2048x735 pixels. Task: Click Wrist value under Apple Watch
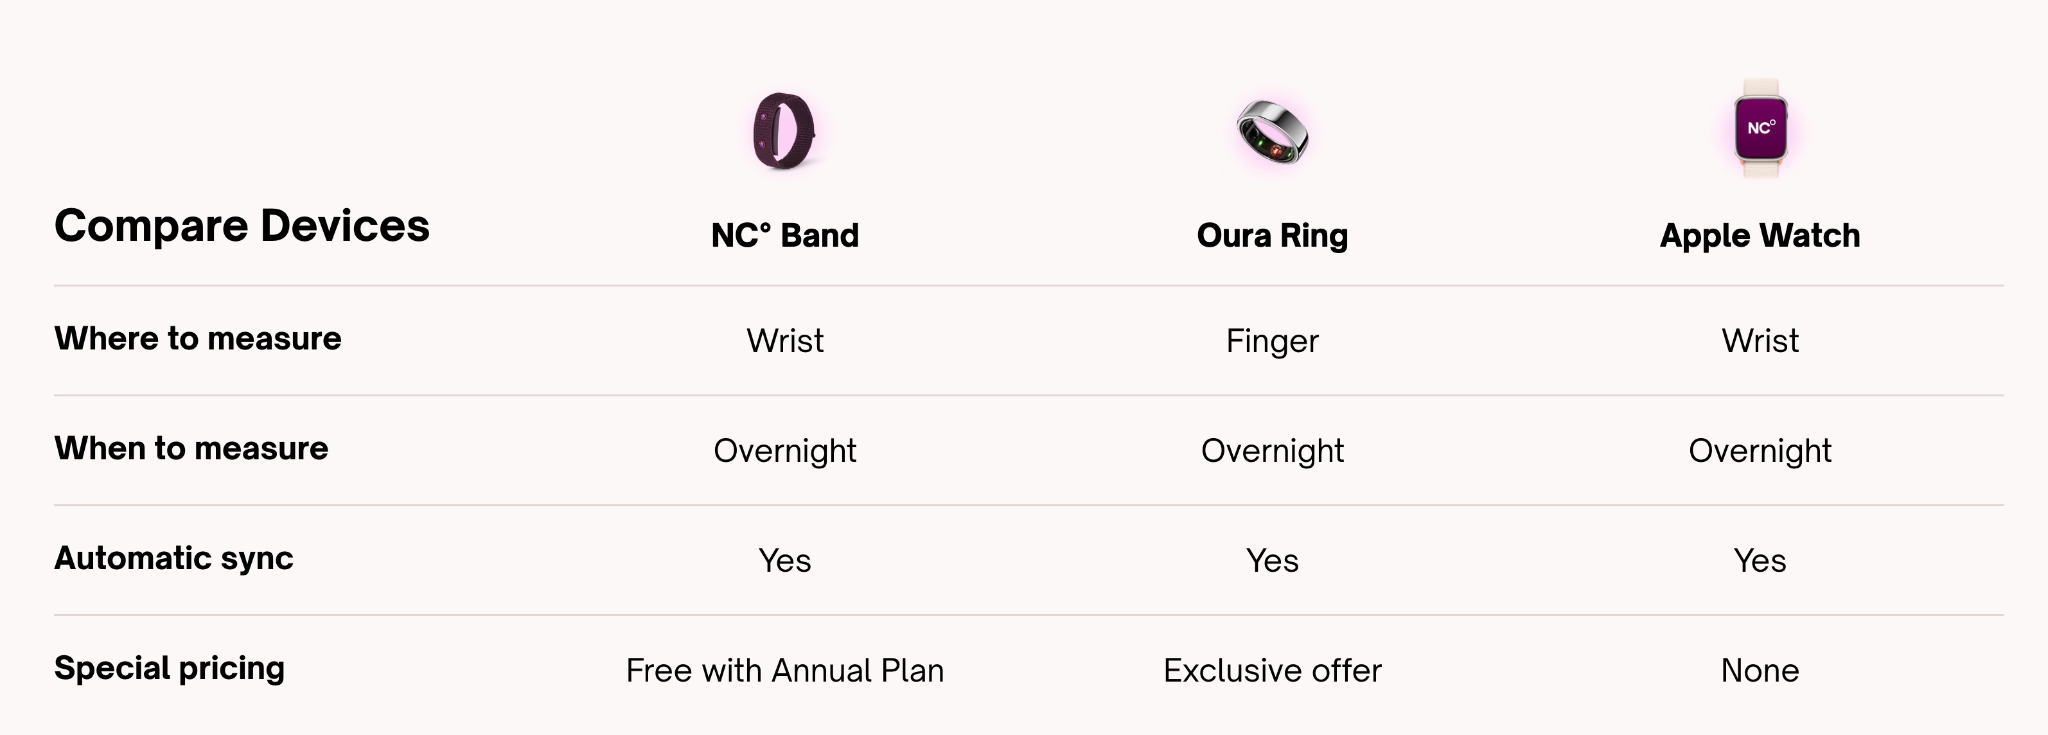click(x=1760, y=341)
